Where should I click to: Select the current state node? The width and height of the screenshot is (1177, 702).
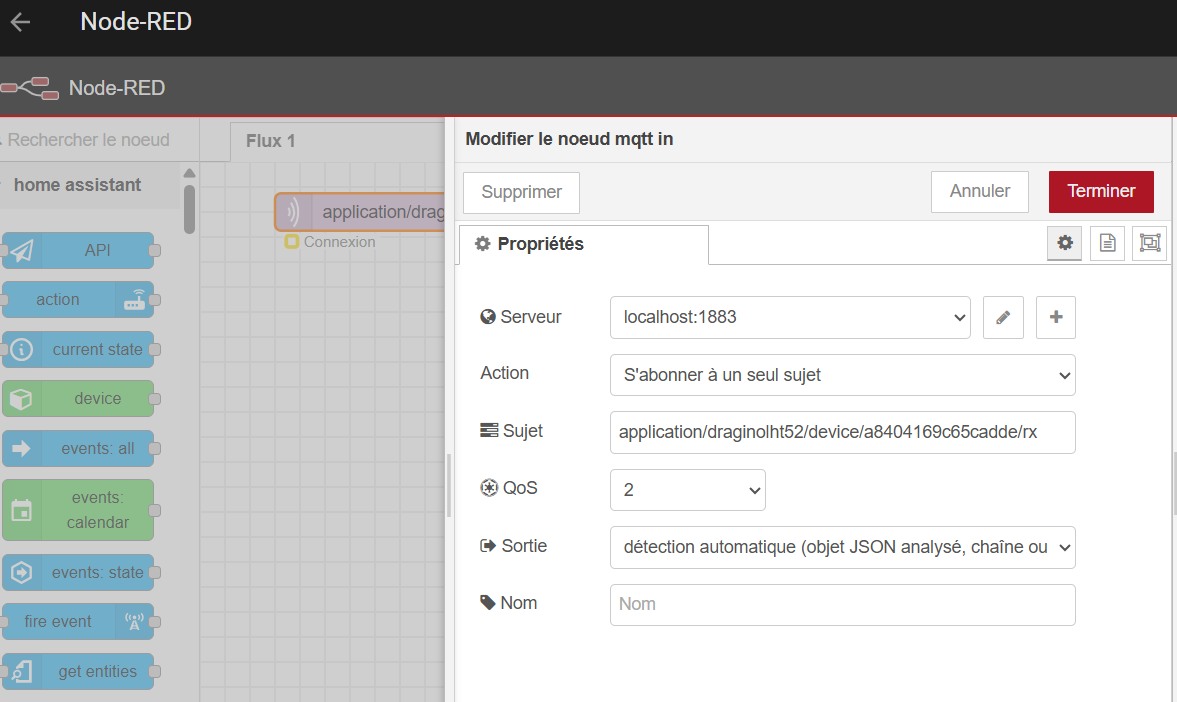(80, 350)
